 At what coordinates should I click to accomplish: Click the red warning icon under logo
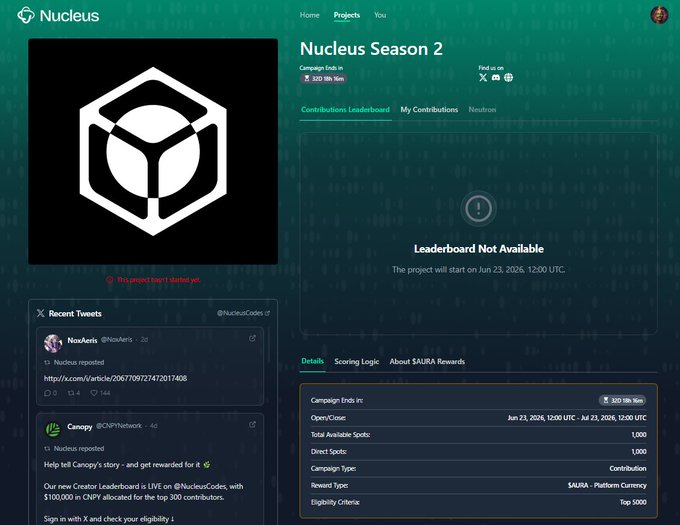[110, 280]
